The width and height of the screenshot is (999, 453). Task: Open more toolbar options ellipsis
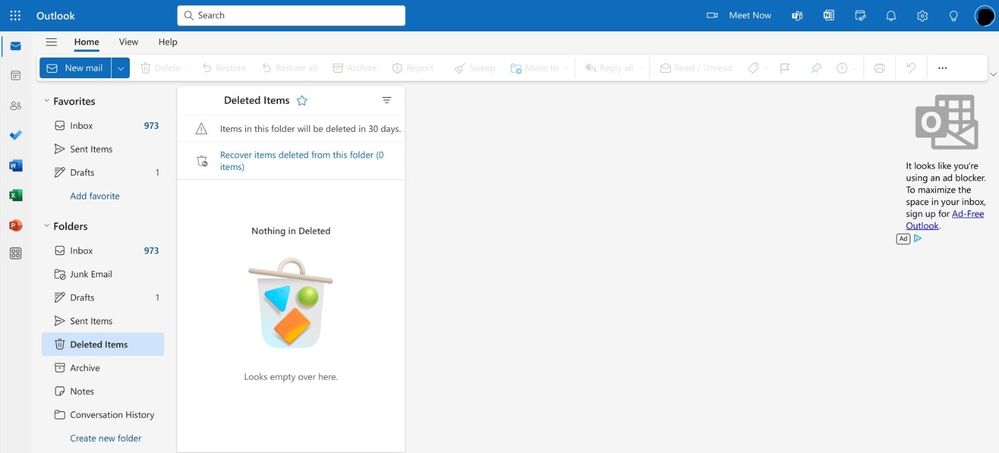[942, 68]
